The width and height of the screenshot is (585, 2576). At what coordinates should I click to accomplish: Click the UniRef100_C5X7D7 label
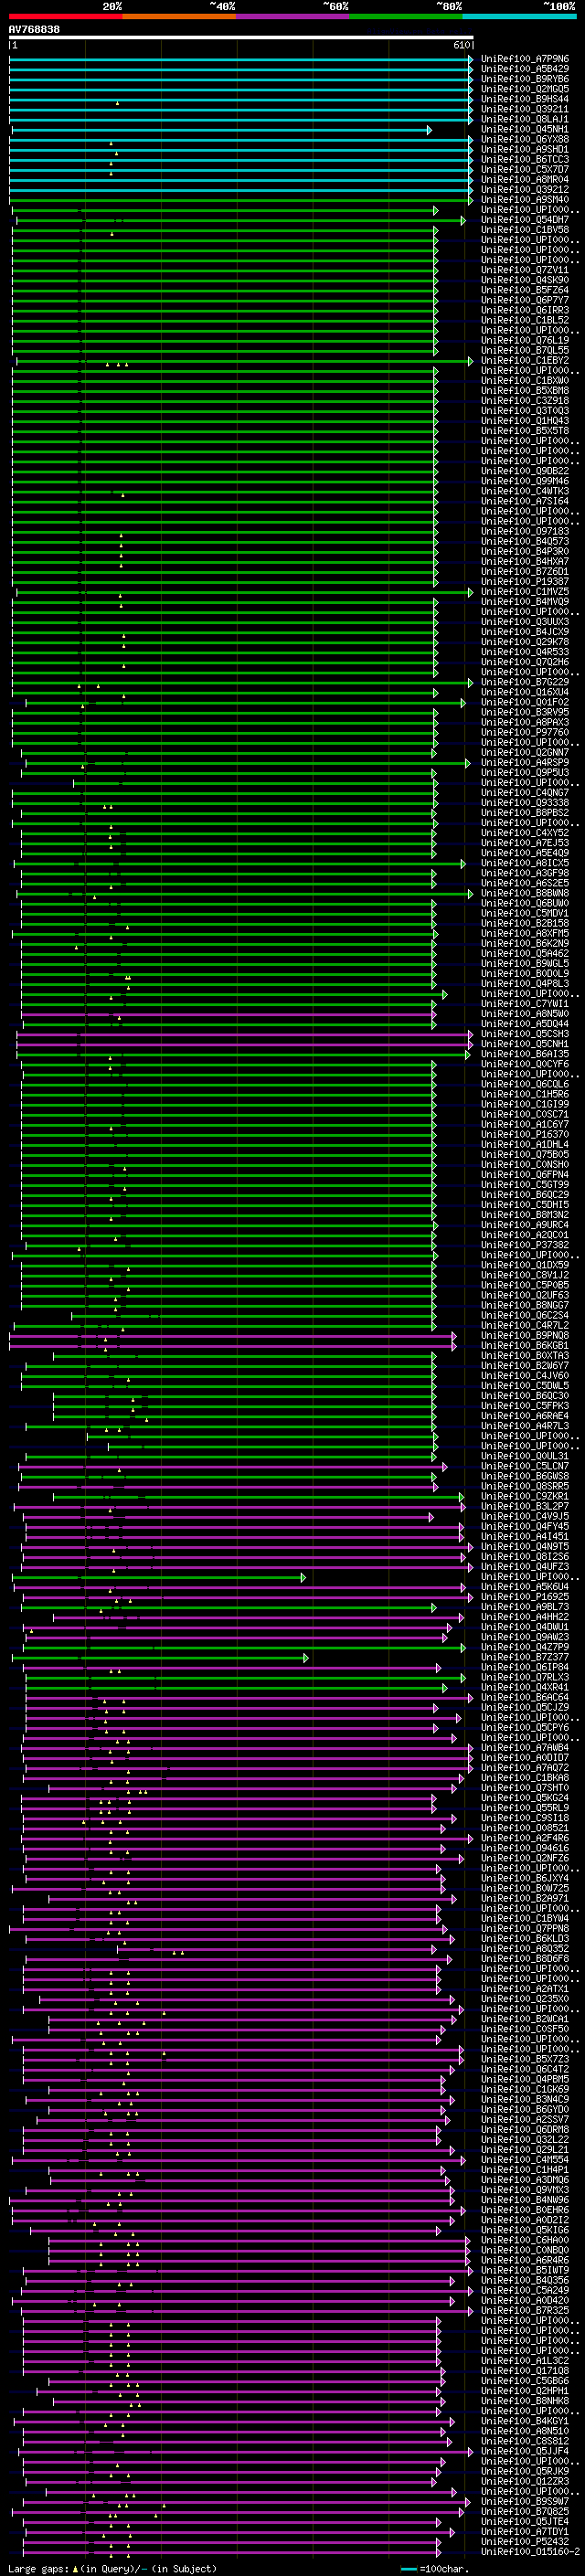coord(525,169)
